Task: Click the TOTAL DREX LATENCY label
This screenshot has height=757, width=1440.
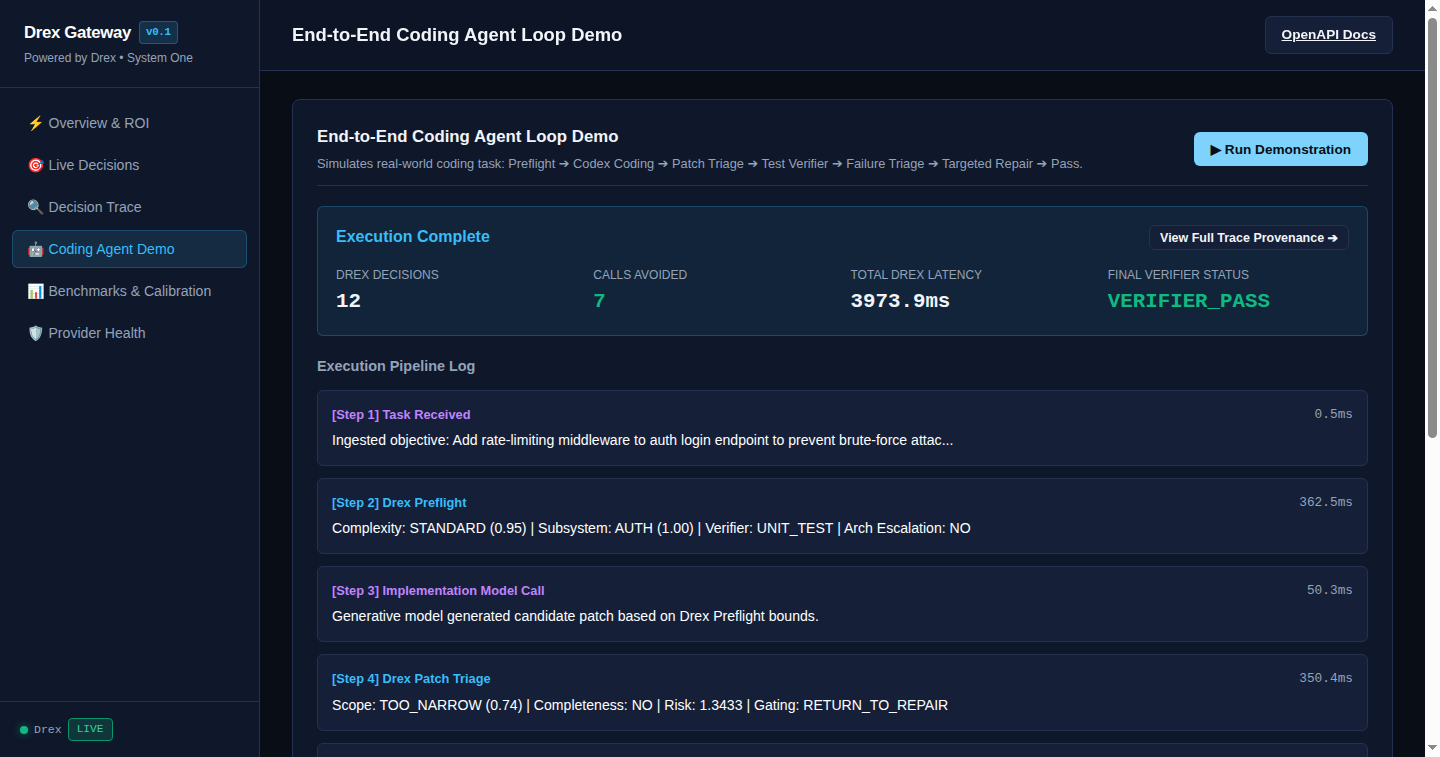Action: click(916, 274)
